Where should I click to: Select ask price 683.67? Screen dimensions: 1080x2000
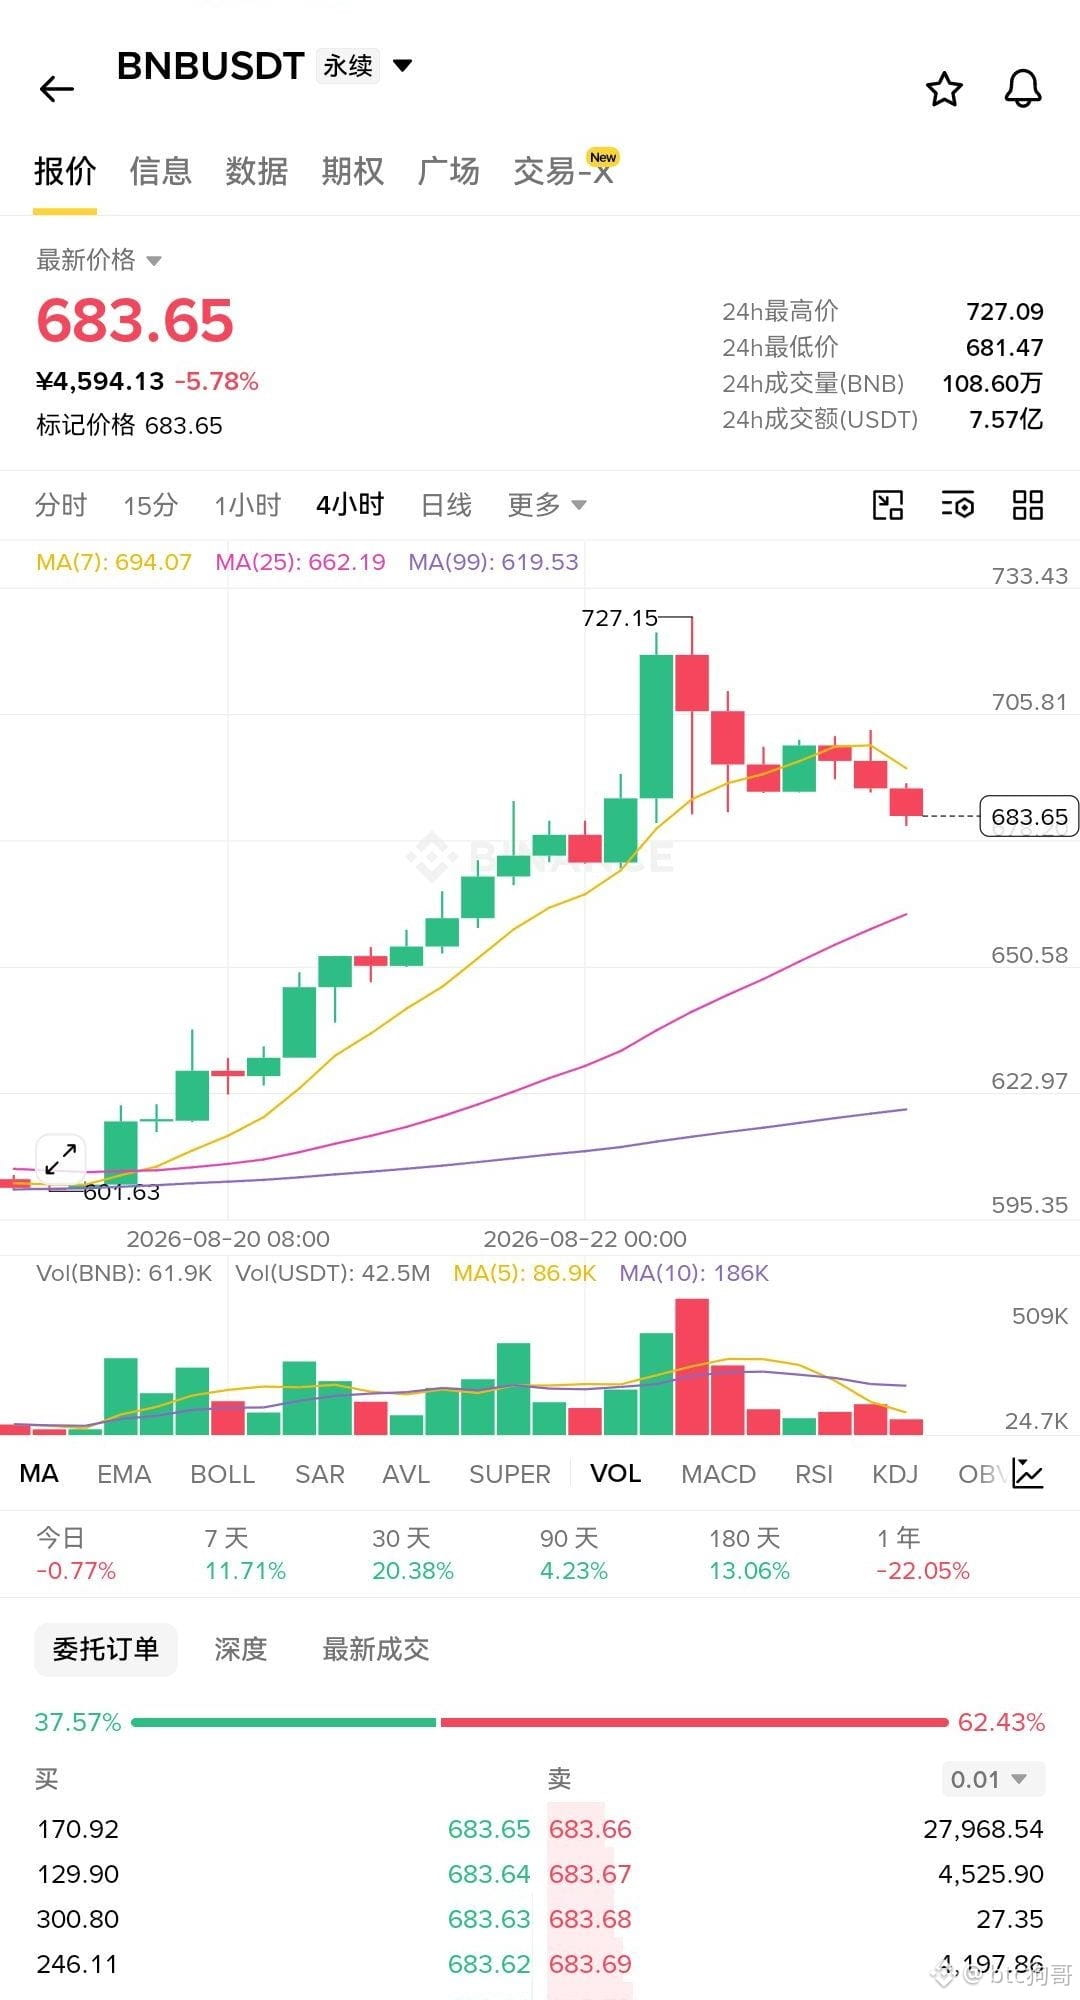pyautogui.click(x=590, y=1874)
